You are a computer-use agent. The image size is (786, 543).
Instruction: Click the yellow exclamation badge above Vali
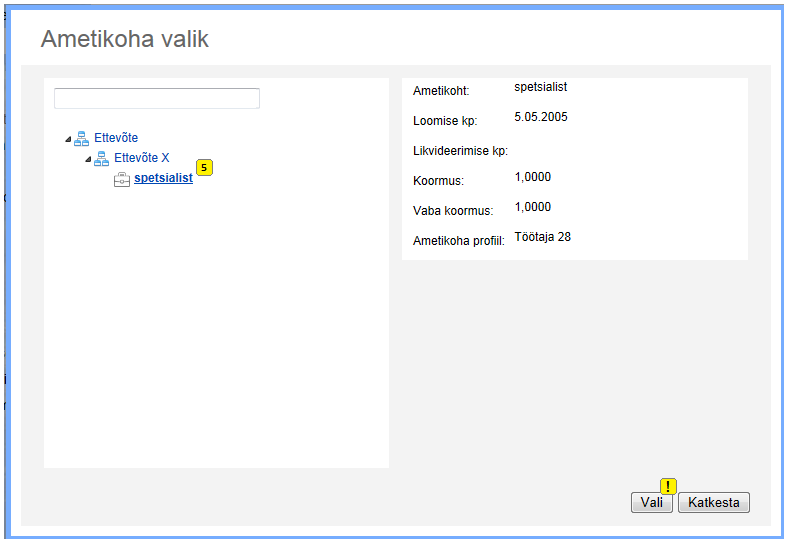click(668, 486)
